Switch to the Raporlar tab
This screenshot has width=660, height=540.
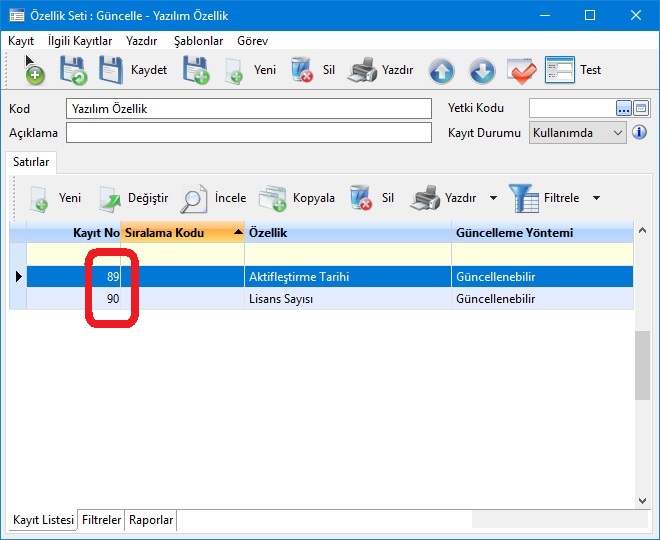pyautogui.click(x=151, y=520)
